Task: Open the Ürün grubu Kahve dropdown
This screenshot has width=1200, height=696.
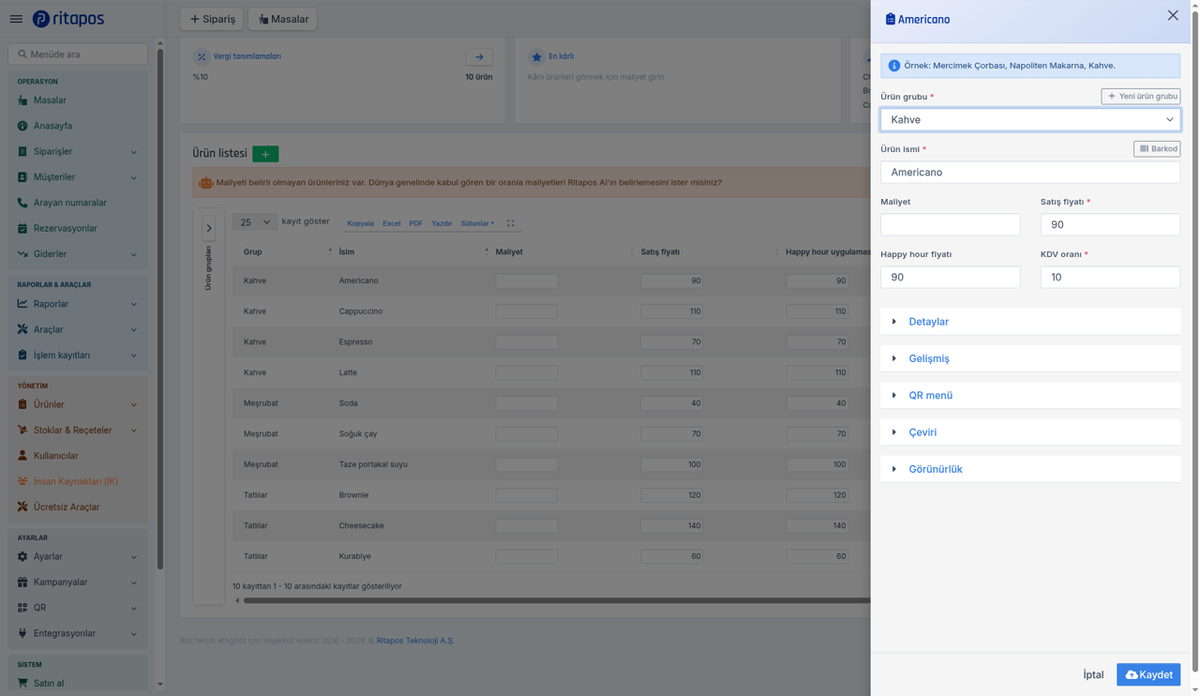Action: [1030, 120]
